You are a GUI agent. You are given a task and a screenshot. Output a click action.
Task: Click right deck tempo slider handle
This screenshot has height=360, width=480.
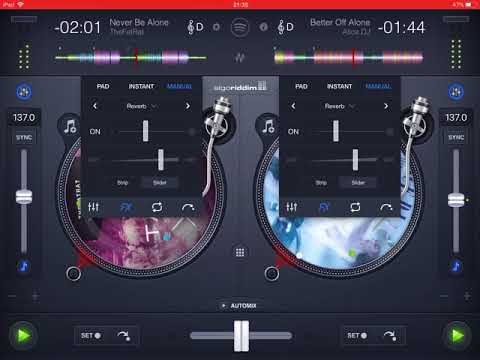point(456,200)
